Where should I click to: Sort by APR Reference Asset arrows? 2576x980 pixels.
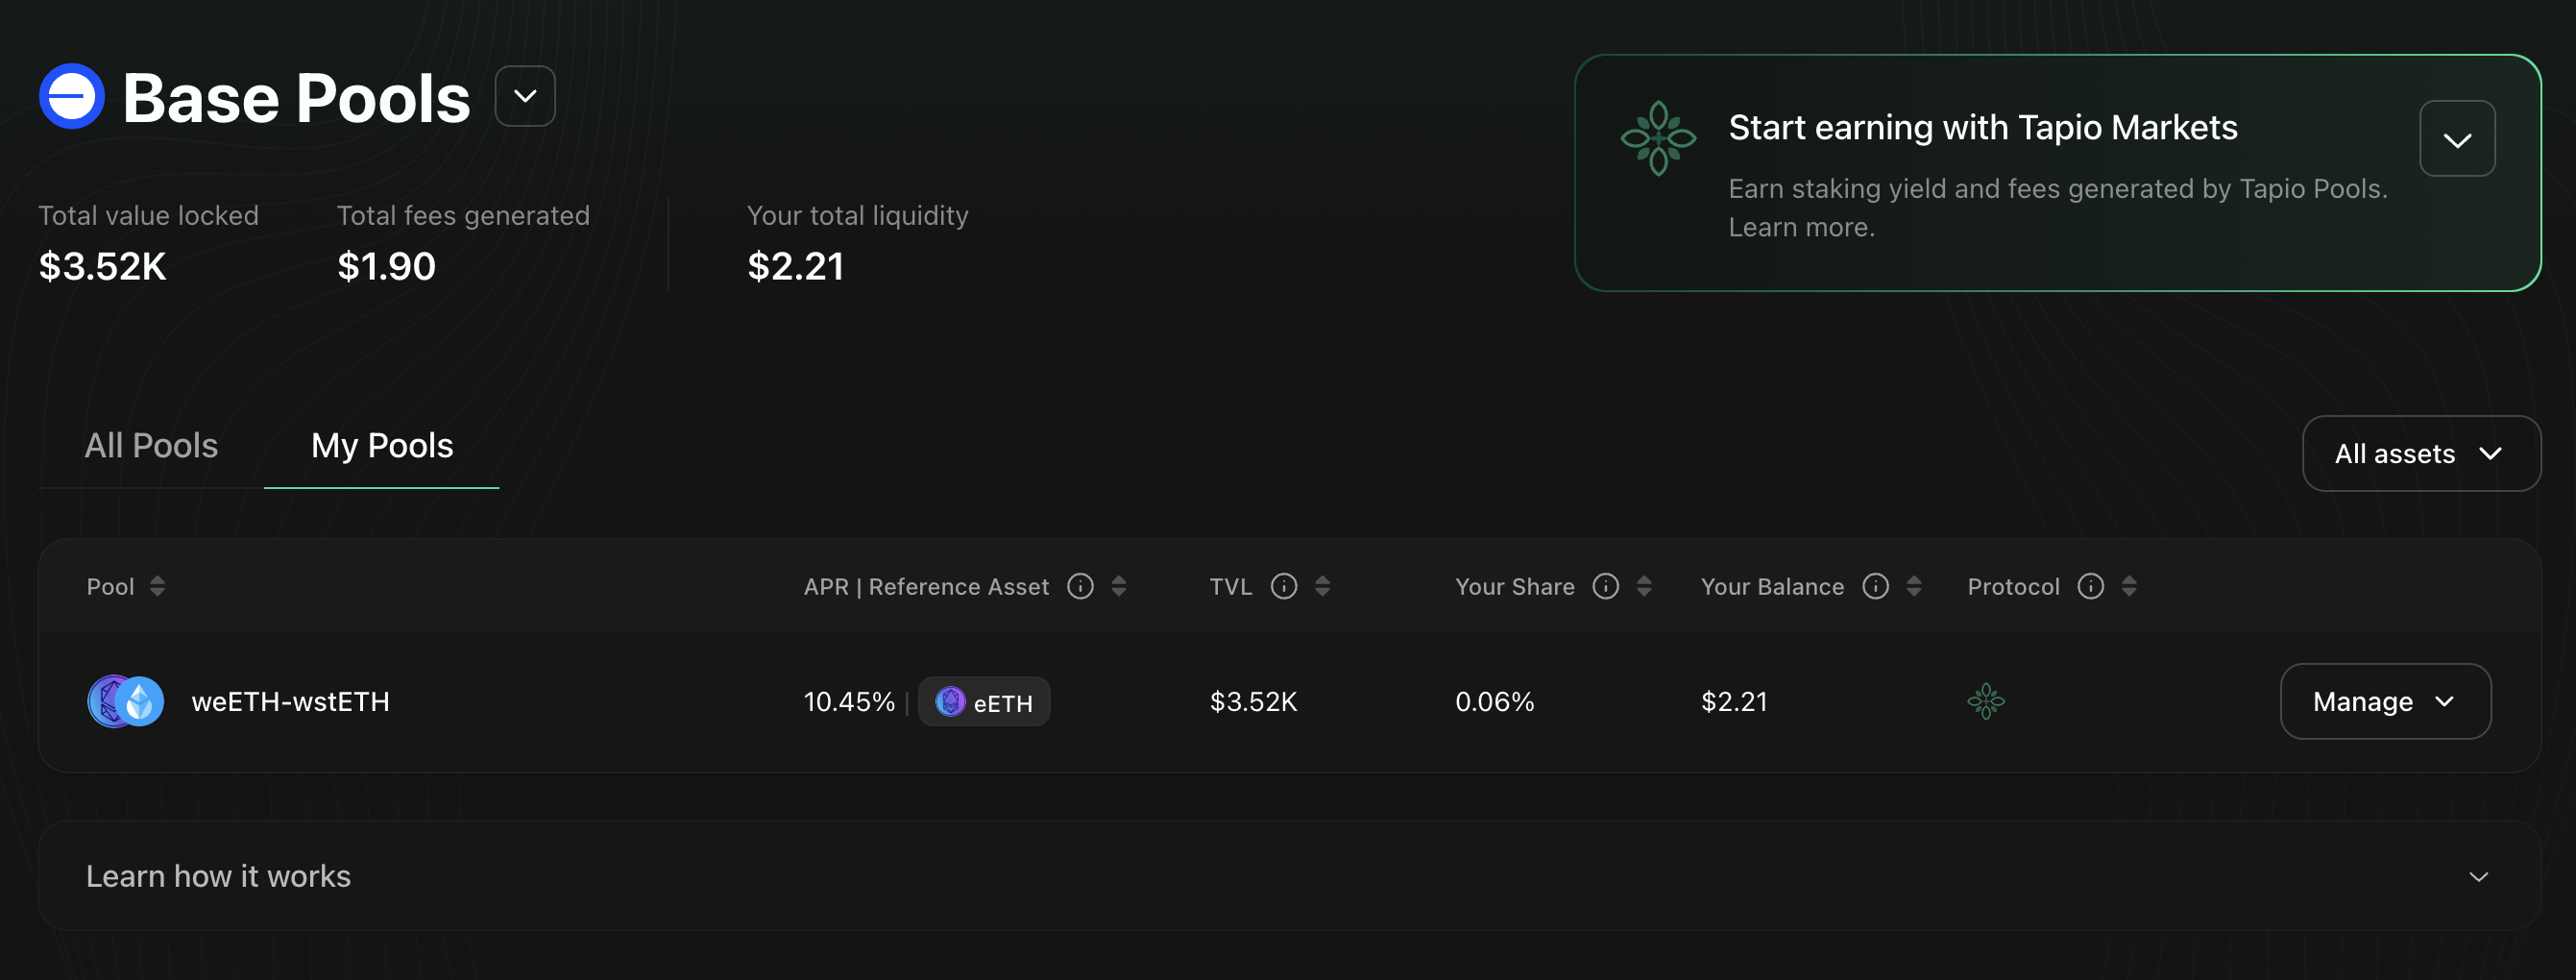coord(1119,587)
